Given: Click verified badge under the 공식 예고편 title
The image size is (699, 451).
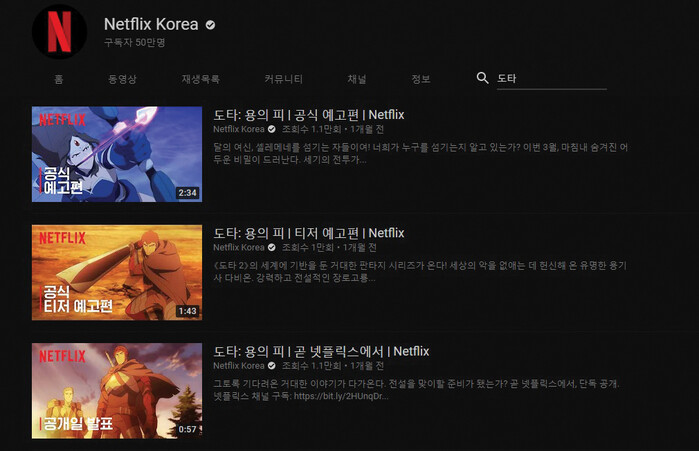Looking at the screenshot, I should 271,129.
